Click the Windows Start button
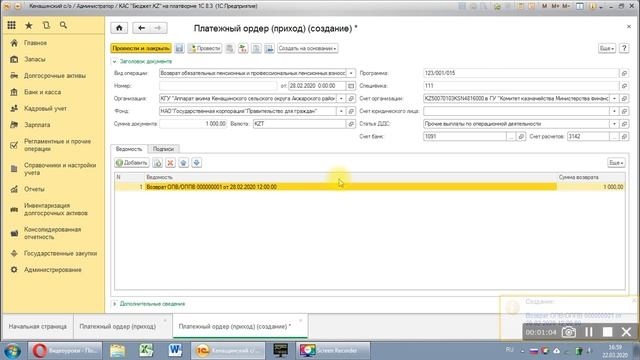This screenshot has height=360, width=640. (x=12, y=351)
